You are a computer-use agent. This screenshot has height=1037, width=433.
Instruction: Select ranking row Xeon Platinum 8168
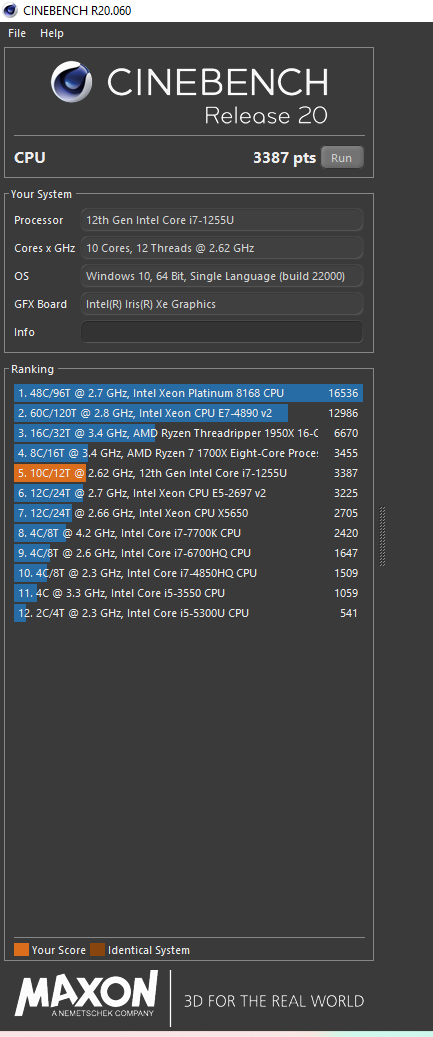(x=188, y=394)
